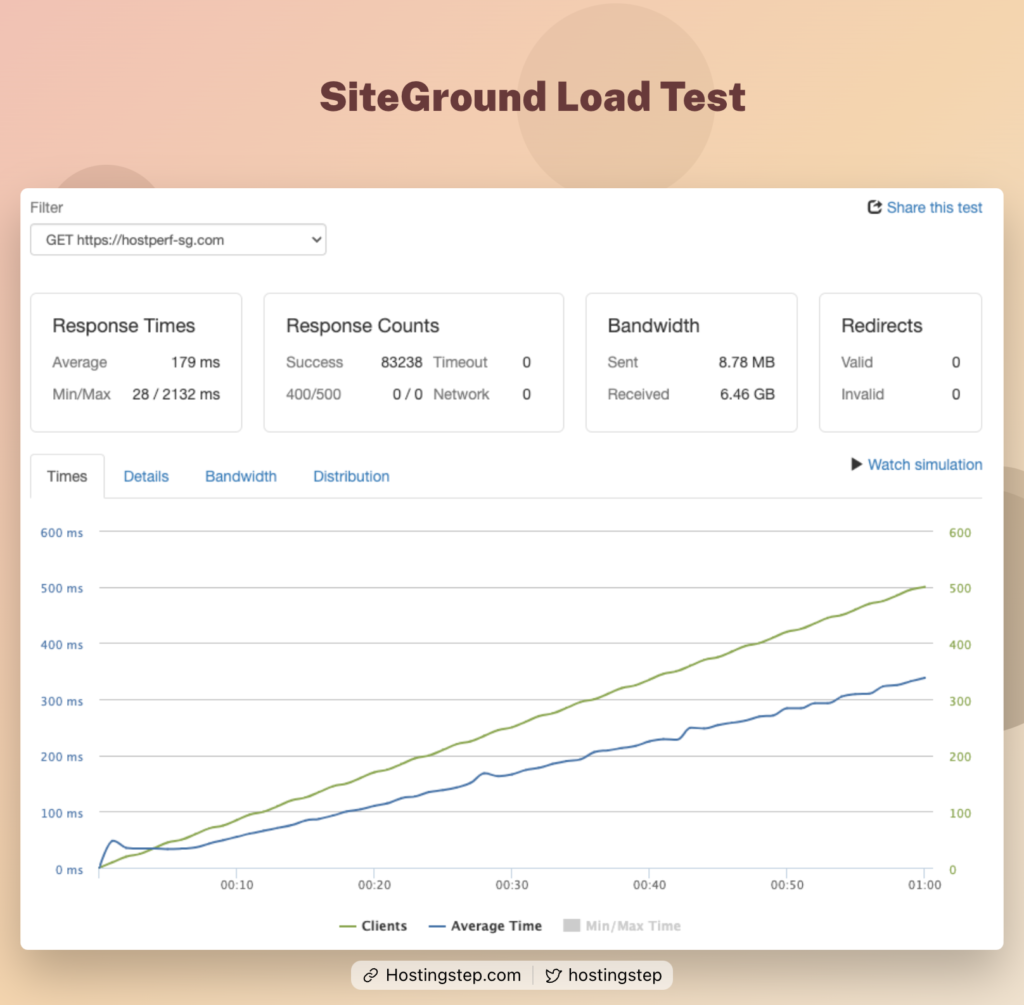
Task: Click the 300 ms y-axis label
Action: pyautogui.click(x=61, y=701)
